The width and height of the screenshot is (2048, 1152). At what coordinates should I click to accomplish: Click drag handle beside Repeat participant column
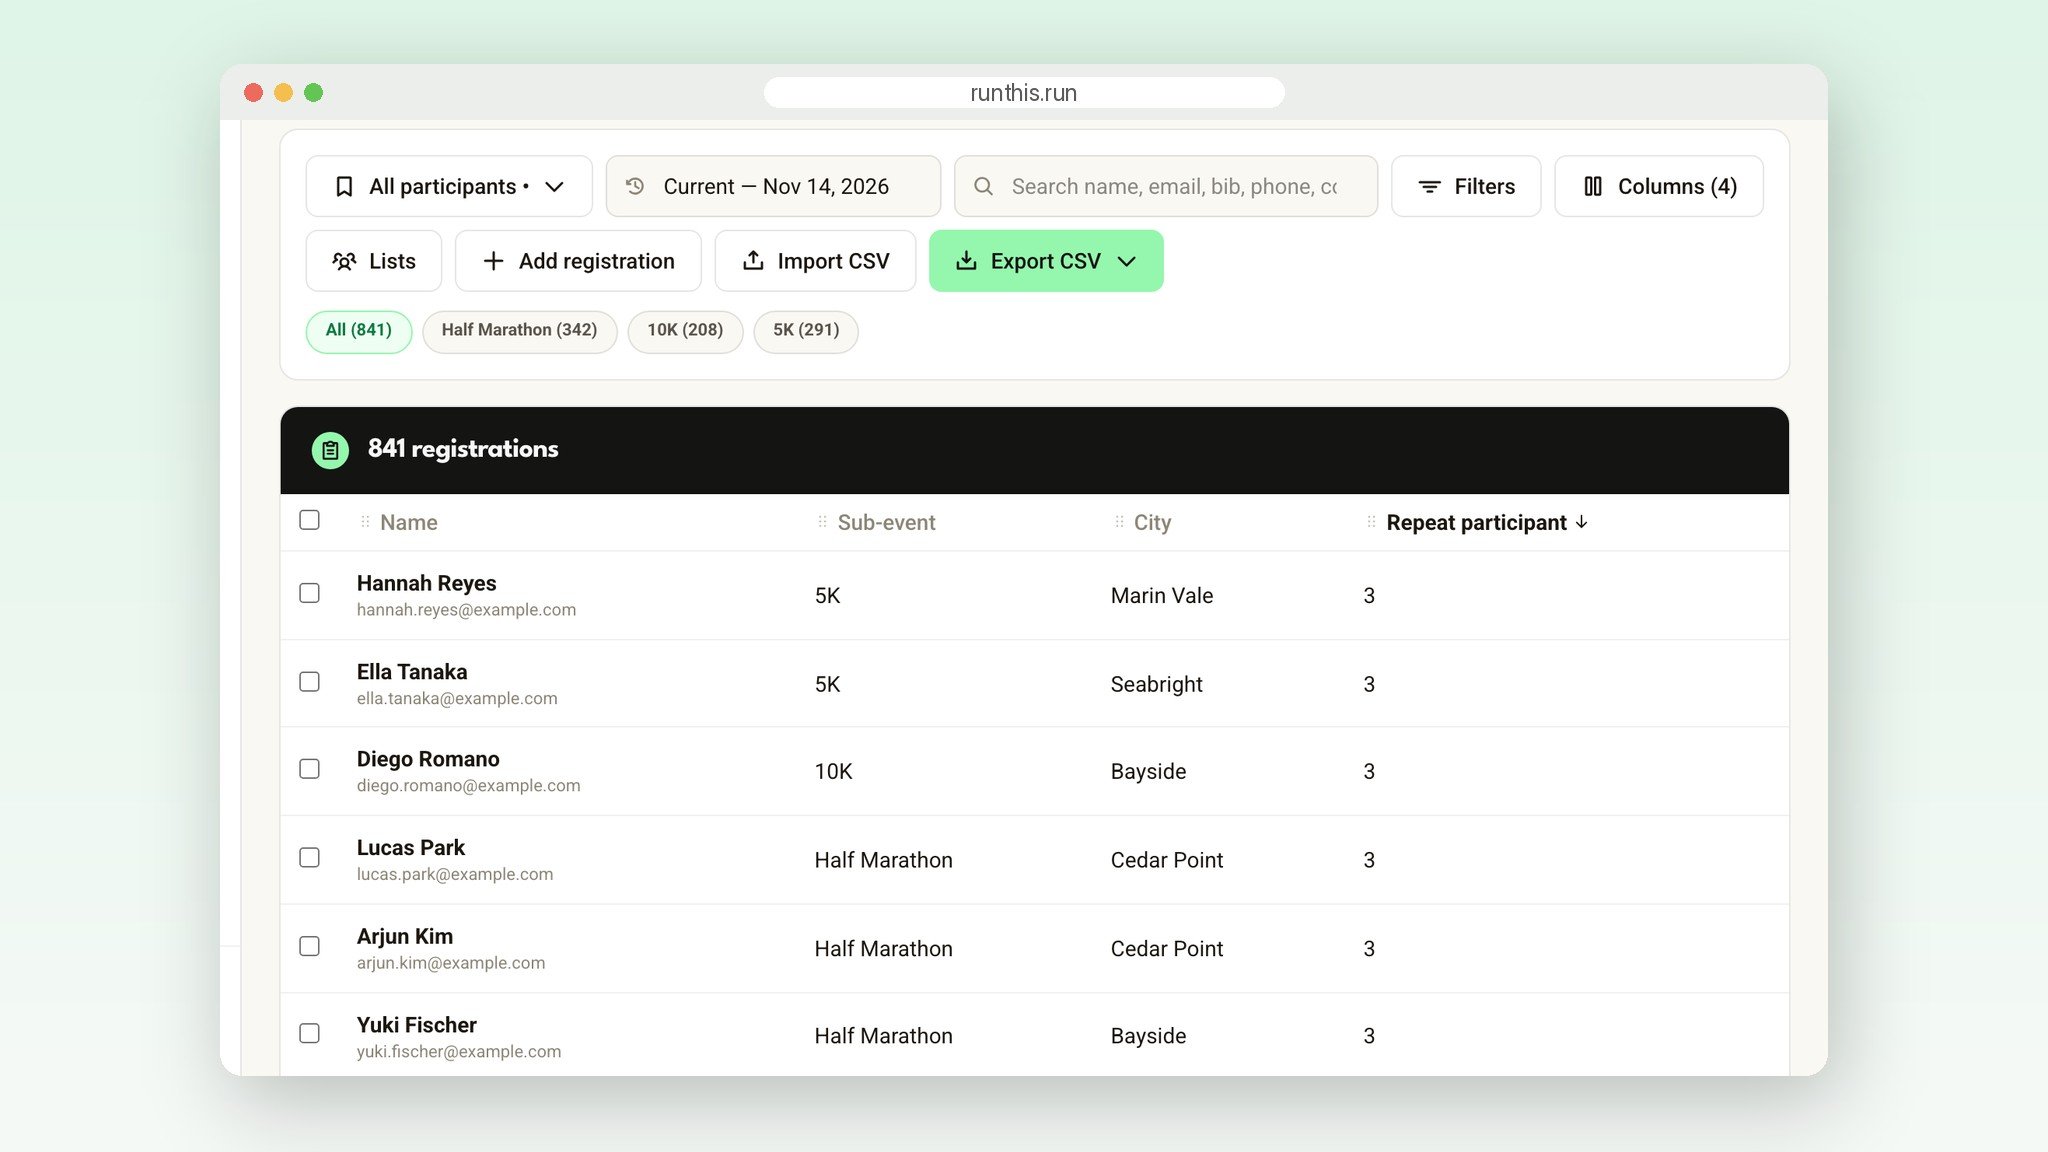(x=1371, y=522)
